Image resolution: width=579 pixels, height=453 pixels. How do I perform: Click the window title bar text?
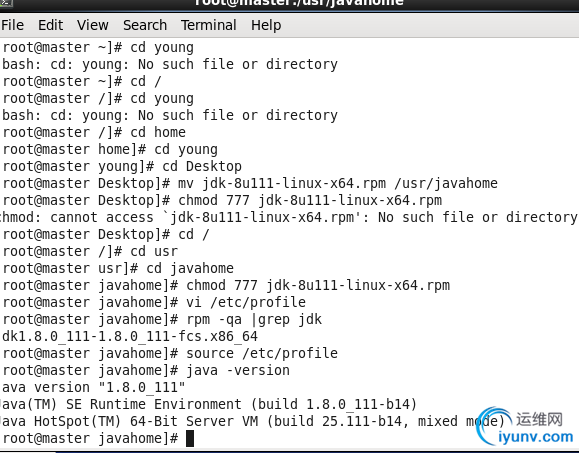[x=299, y=3]
